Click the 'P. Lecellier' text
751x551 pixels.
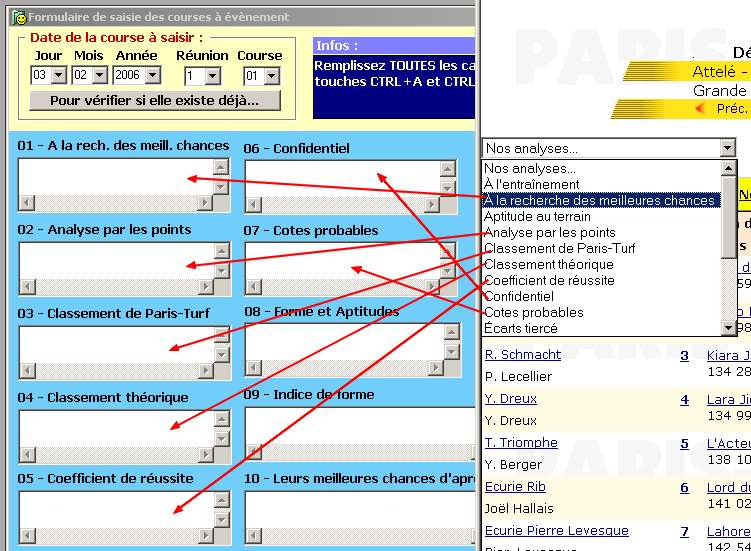pyautogui.click(x=518, y=377)
